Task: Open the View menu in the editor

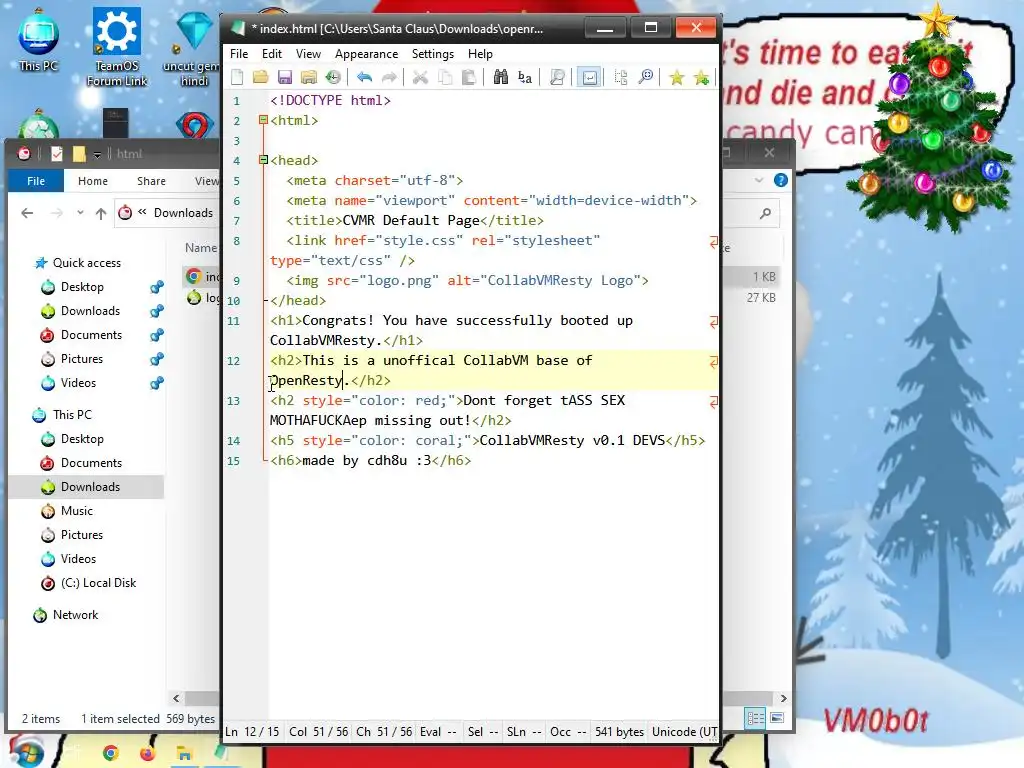Action: coord(308,54)
